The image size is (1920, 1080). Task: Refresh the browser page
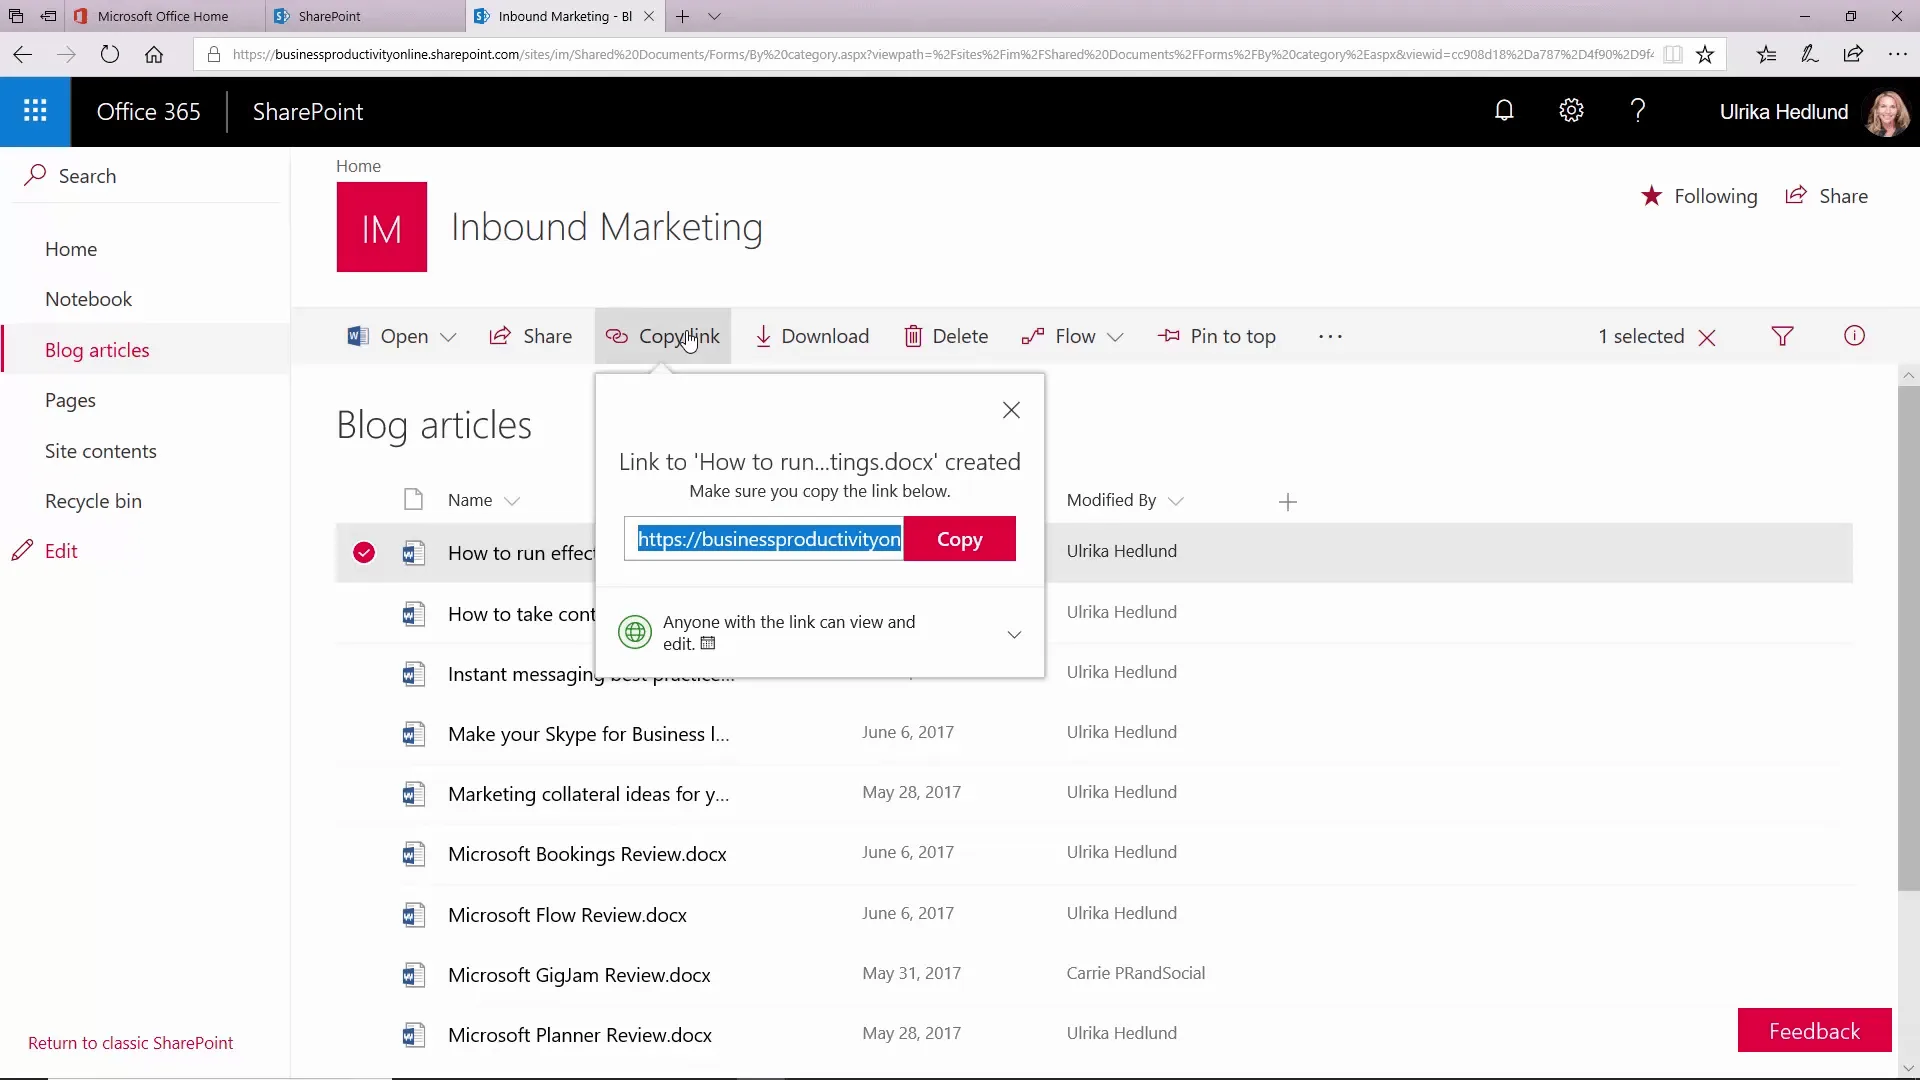pos(110,55)
